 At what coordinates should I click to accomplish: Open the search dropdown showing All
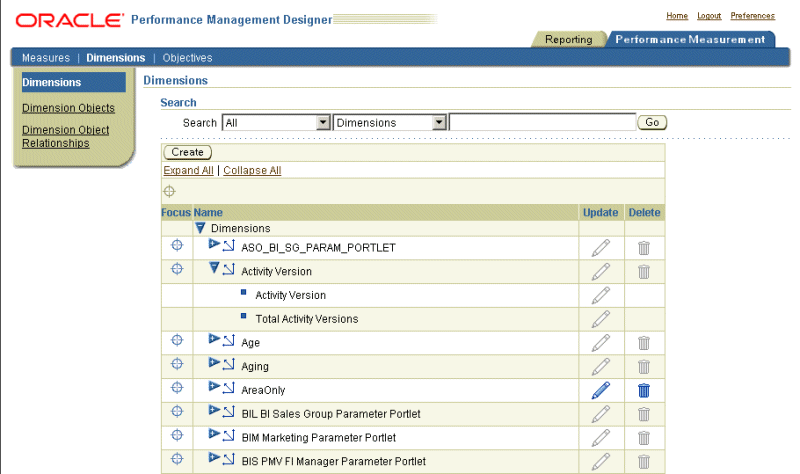click(276, 122)
